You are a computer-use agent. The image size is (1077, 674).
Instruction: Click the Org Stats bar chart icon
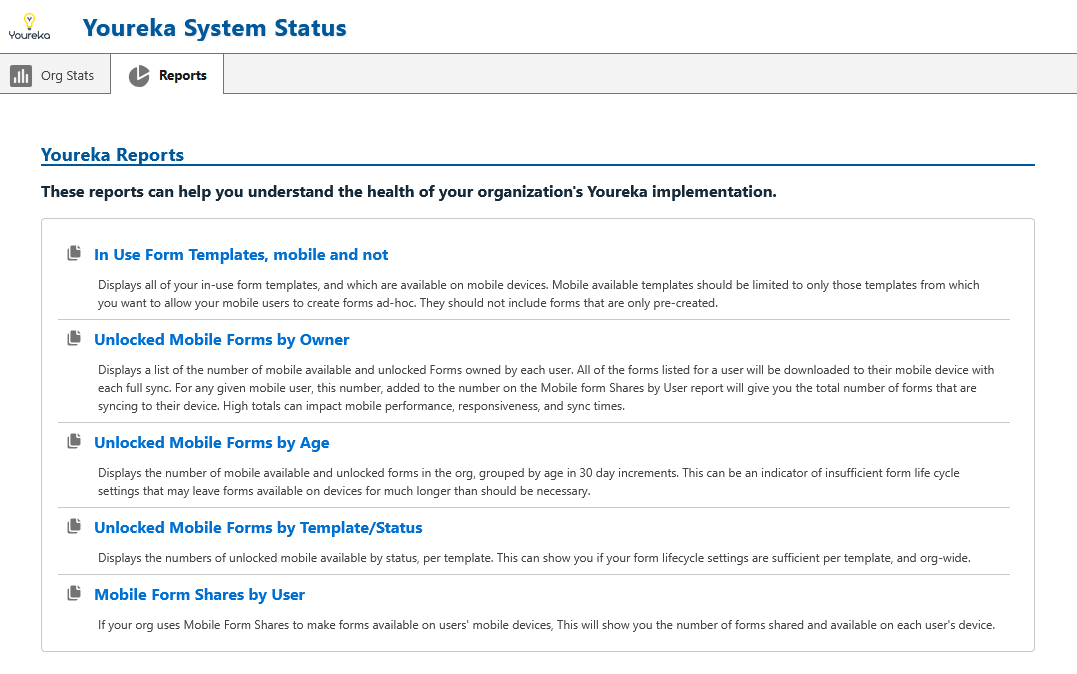pyautogui.click(x=21, y=76)
